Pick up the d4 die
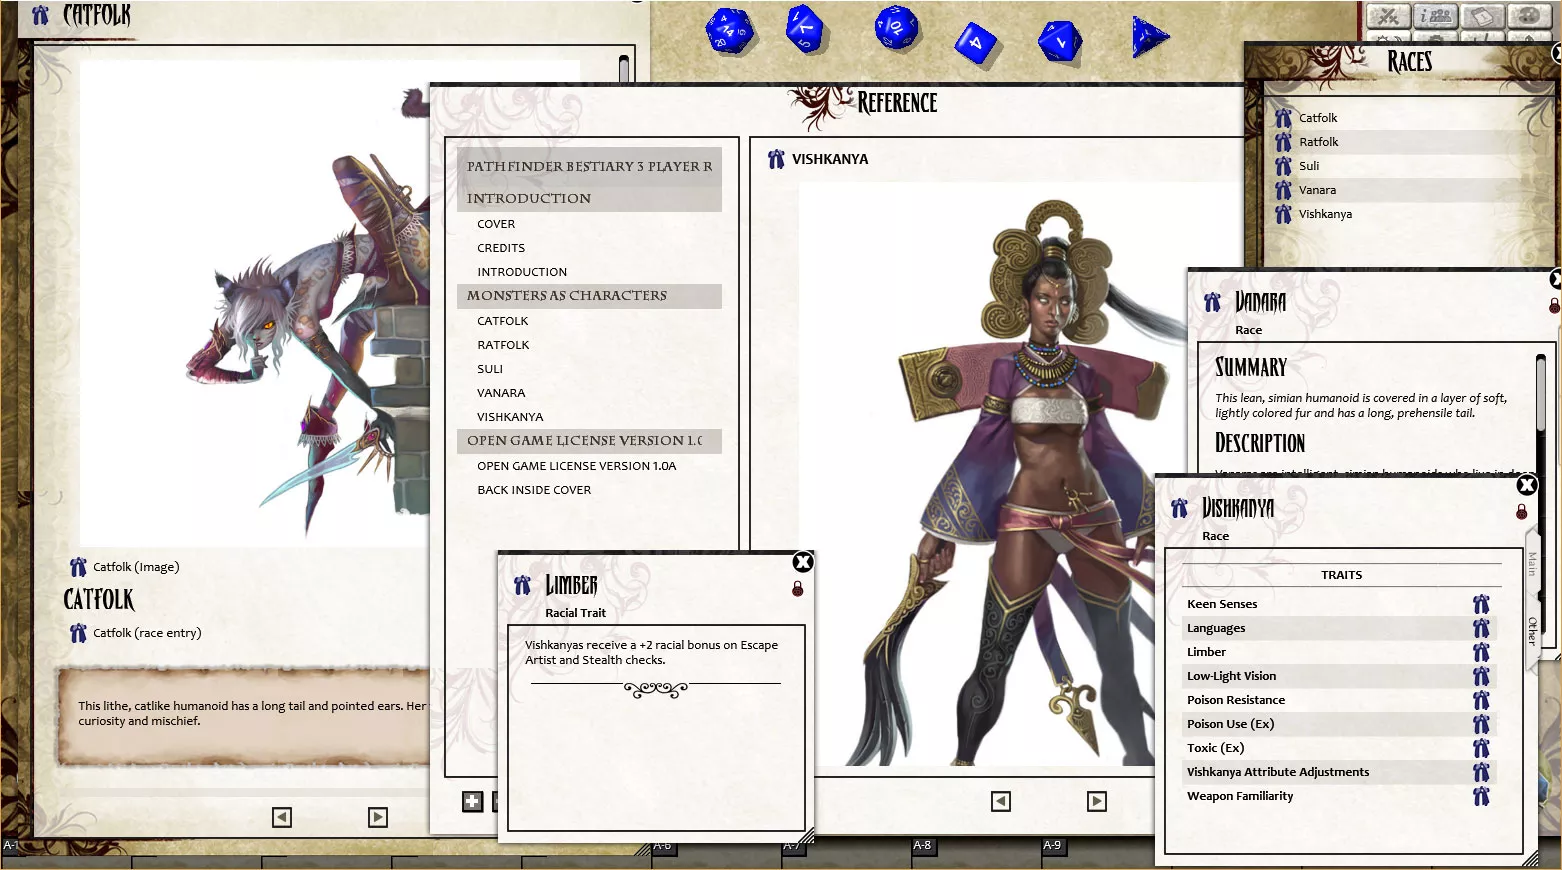1562x870 pixels. [x=1150, y=37]
